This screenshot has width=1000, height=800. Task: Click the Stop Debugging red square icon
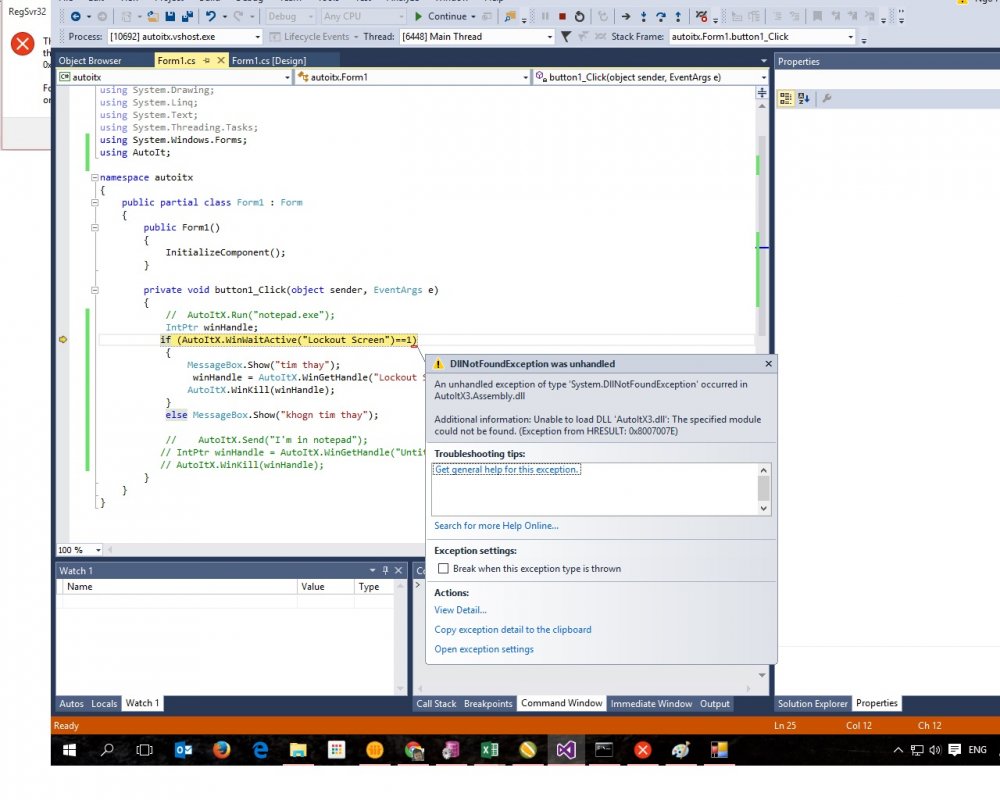coord(562,17)
